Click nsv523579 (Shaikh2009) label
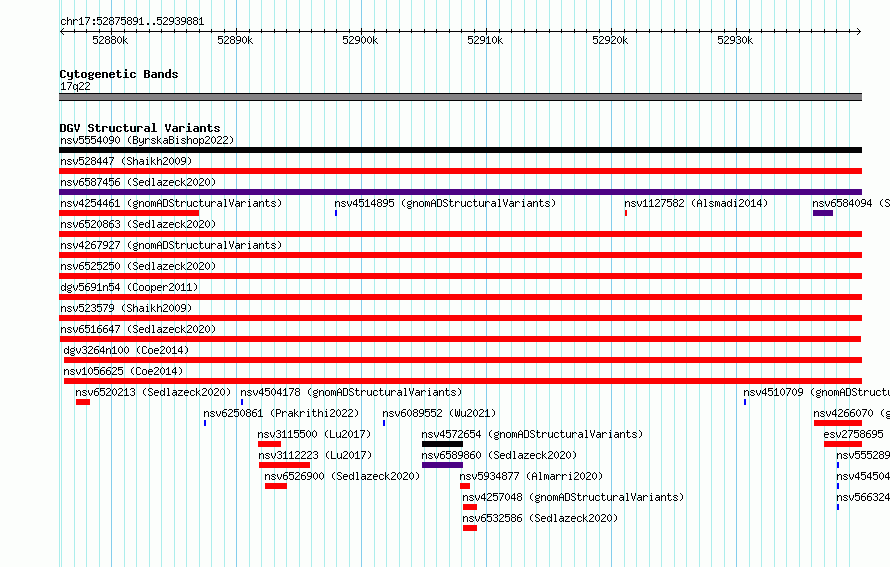The height and width of the screenshot is (567, 890). 126,308
